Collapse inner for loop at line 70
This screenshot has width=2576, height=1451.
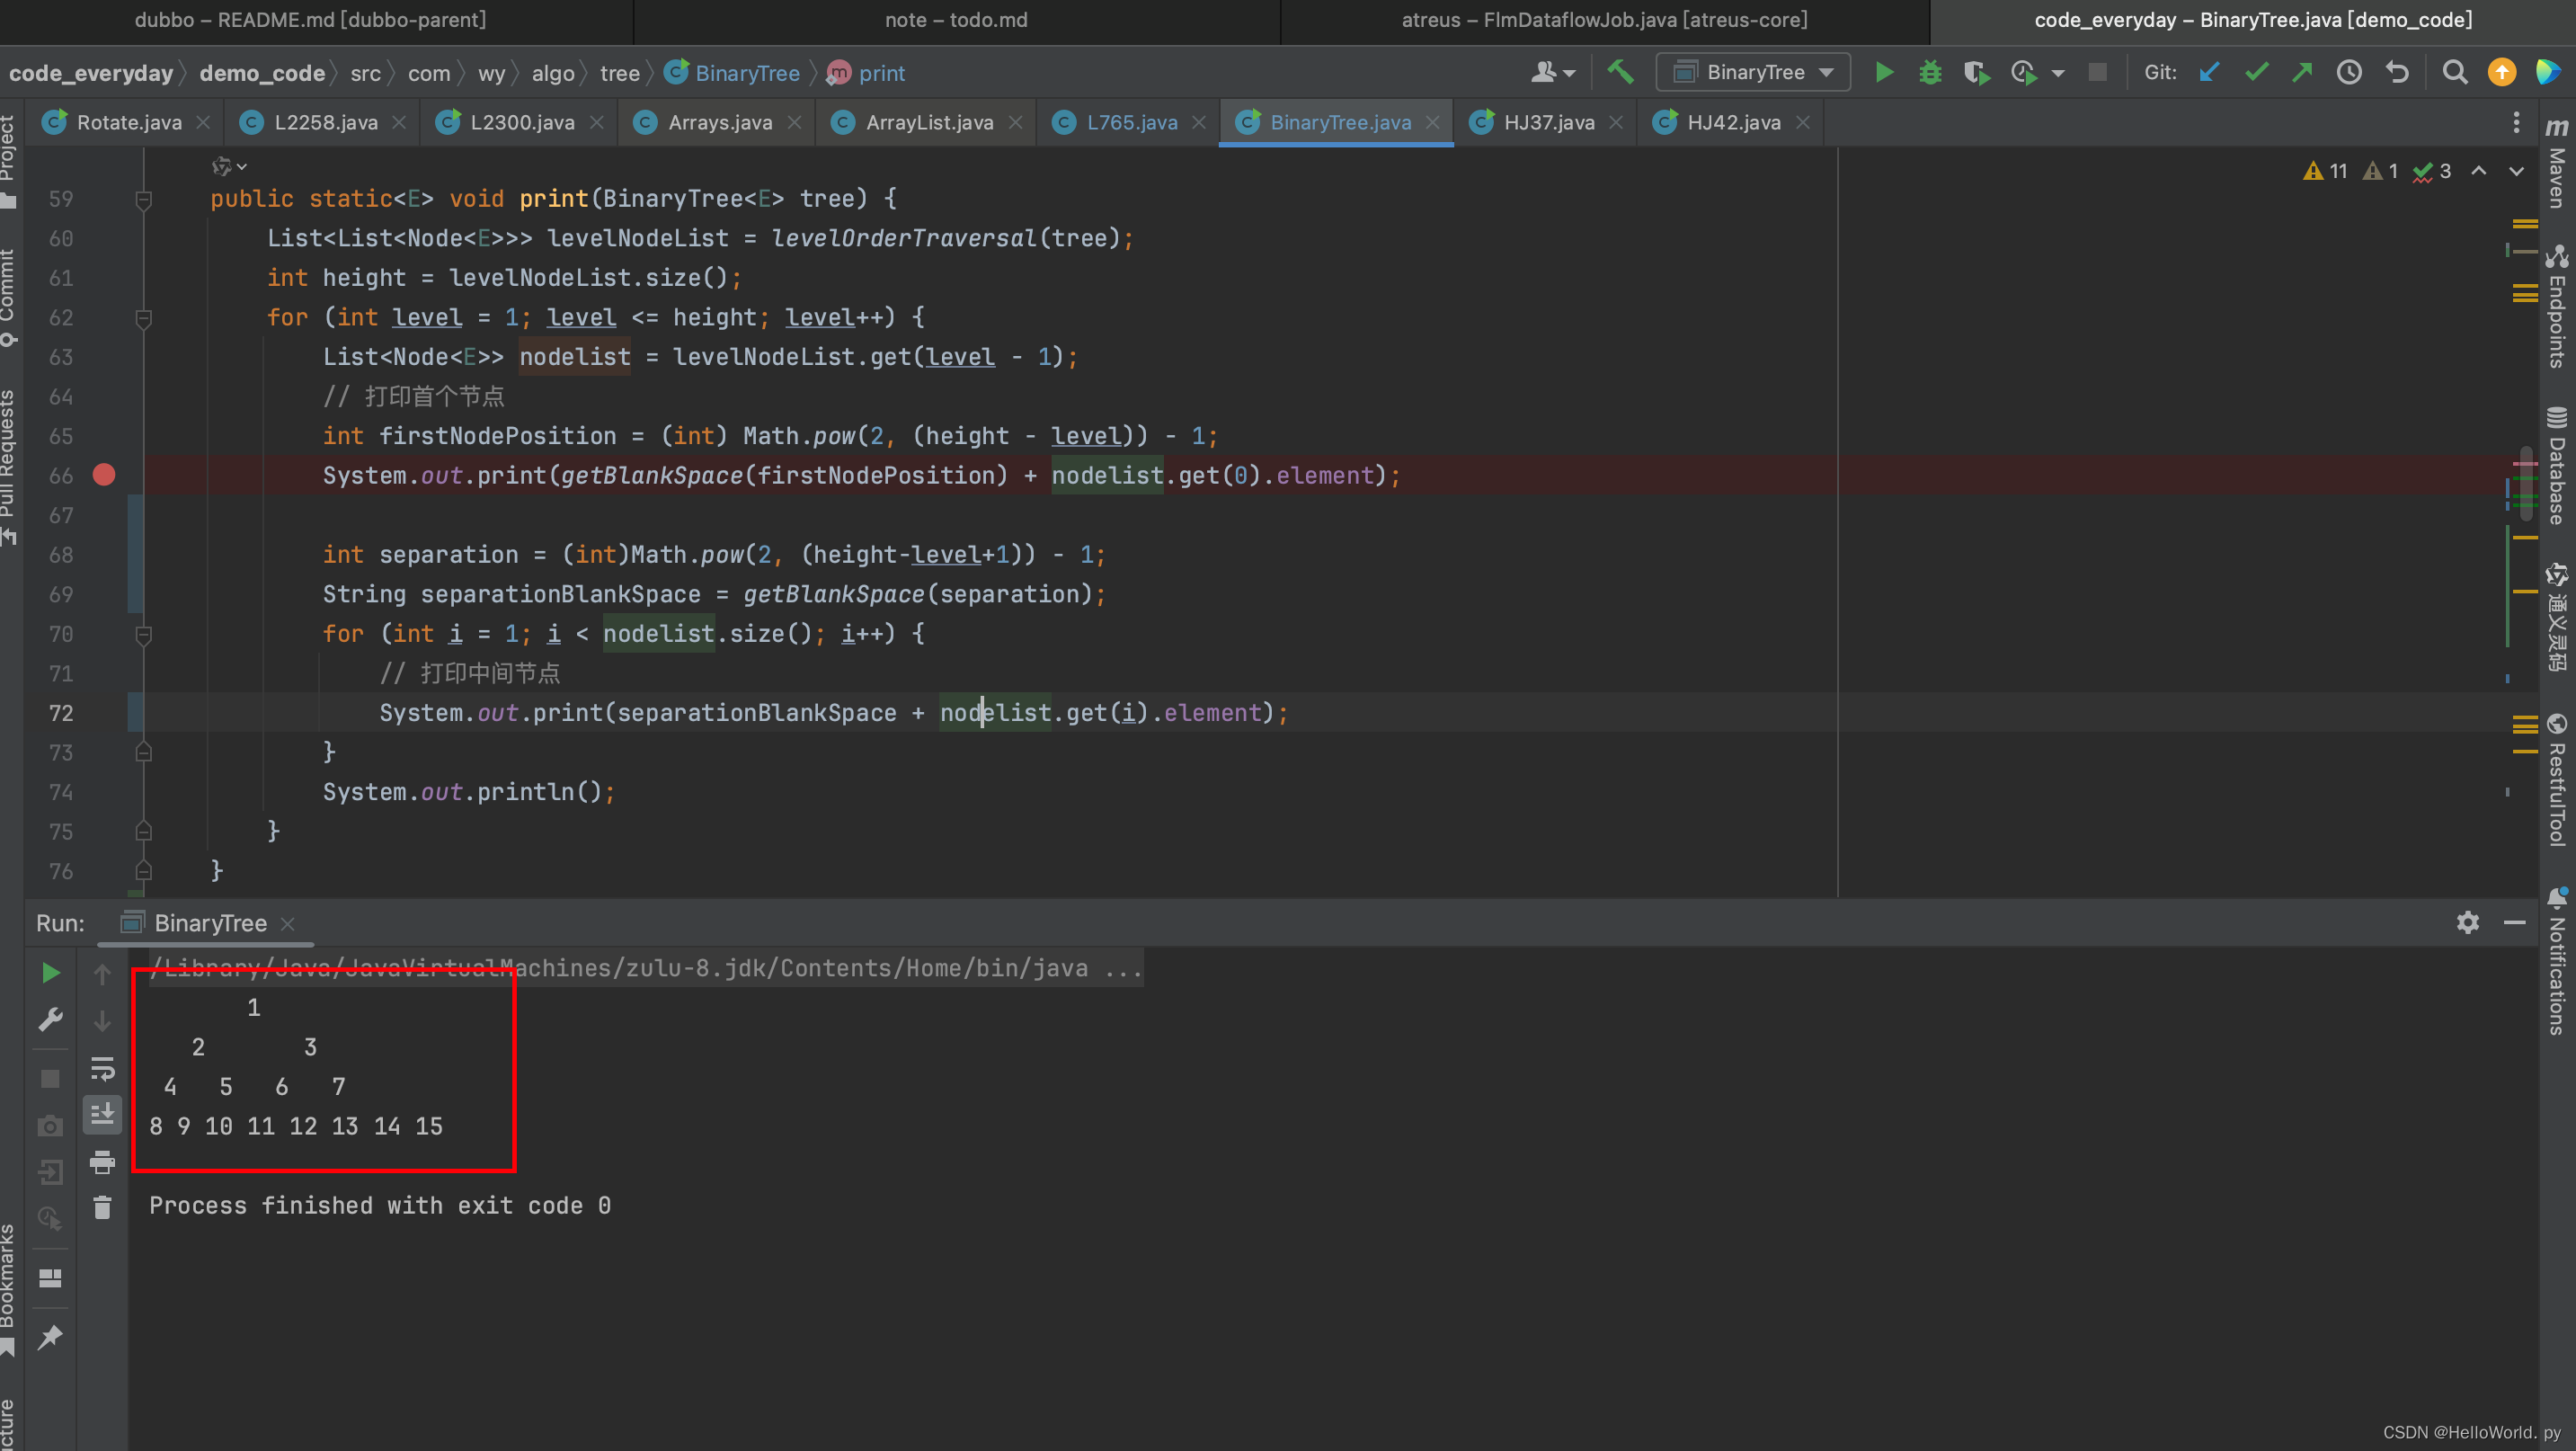click(x=143, y=634)
